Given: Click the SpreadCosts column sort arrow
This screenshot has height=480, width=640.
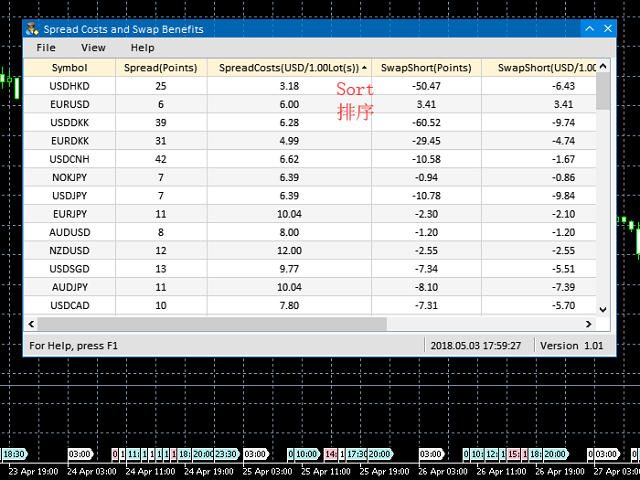Looking at the screenshot, I should click(364, 67).
